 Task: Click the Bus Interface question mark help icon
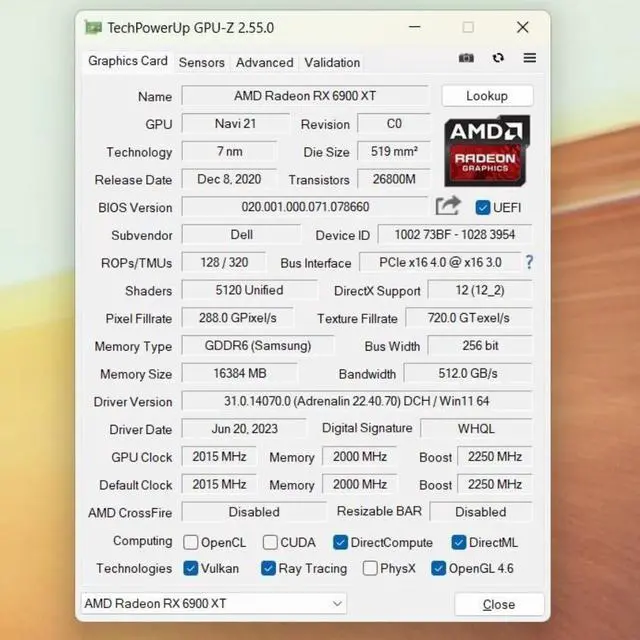click(529, 262)
